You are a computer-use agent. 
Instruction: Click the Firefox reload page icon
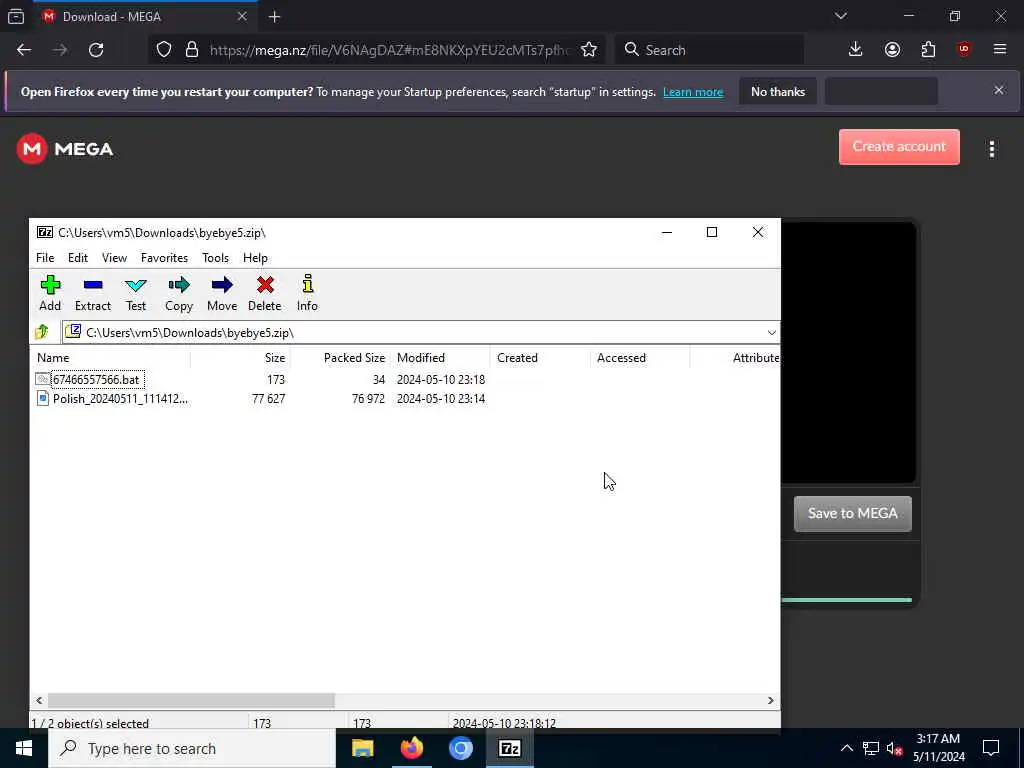(x=96, y=50)
